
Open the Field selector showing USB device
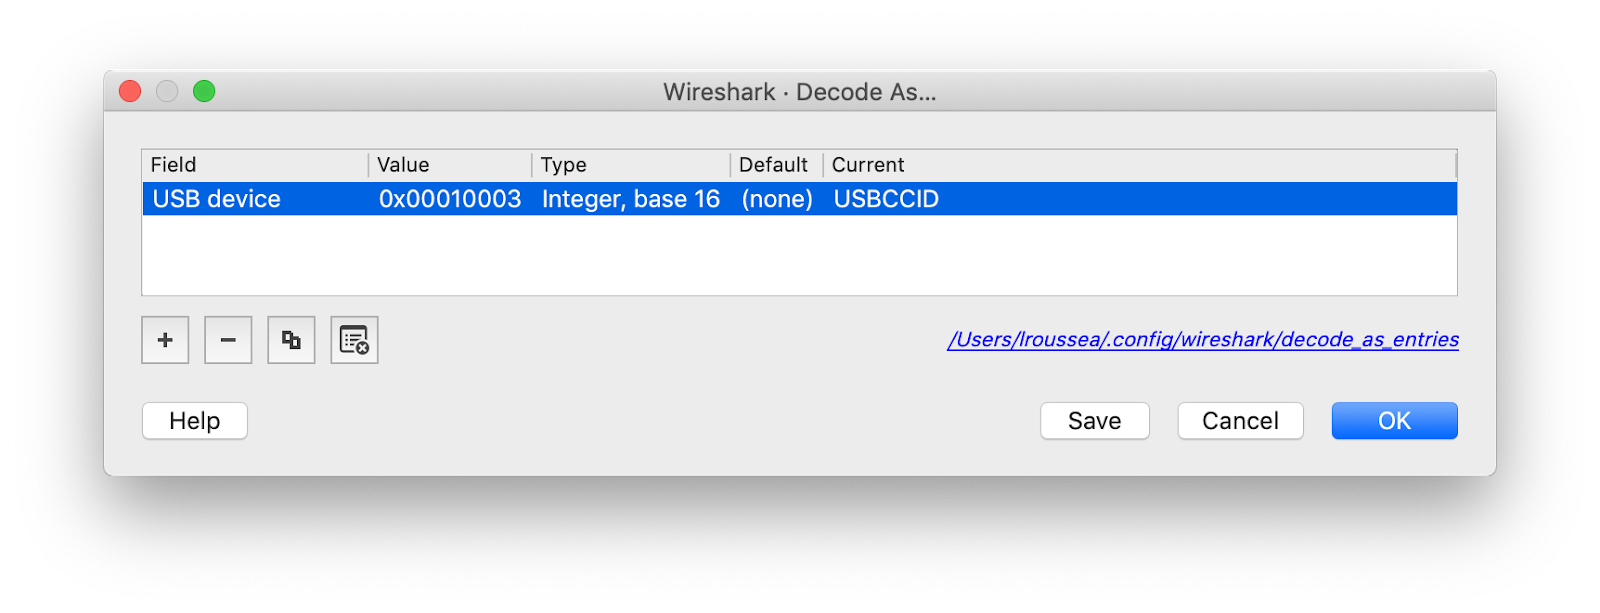(215, 199)
